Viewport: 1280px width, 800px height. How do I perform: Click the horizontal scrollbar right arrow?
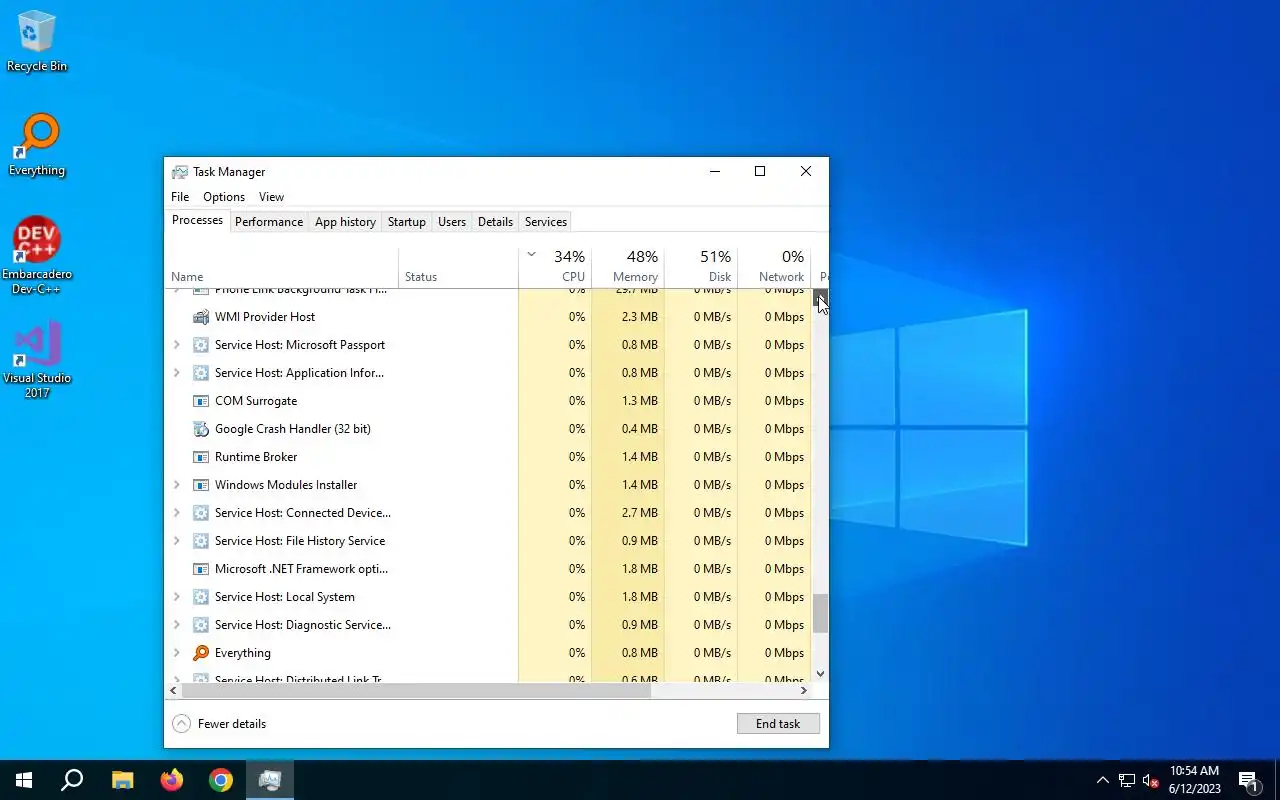tap(804, 690)
